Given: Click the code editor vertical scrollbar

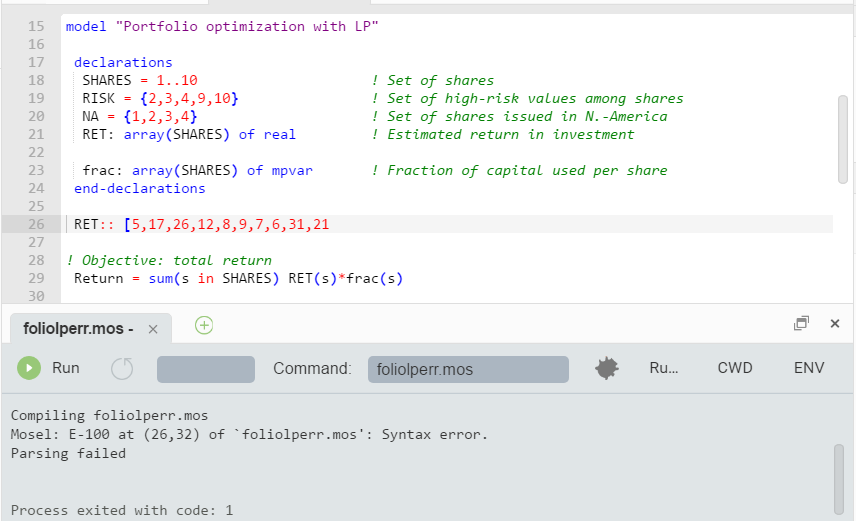Looking at the screenshot, I should [x=843, y=139].
